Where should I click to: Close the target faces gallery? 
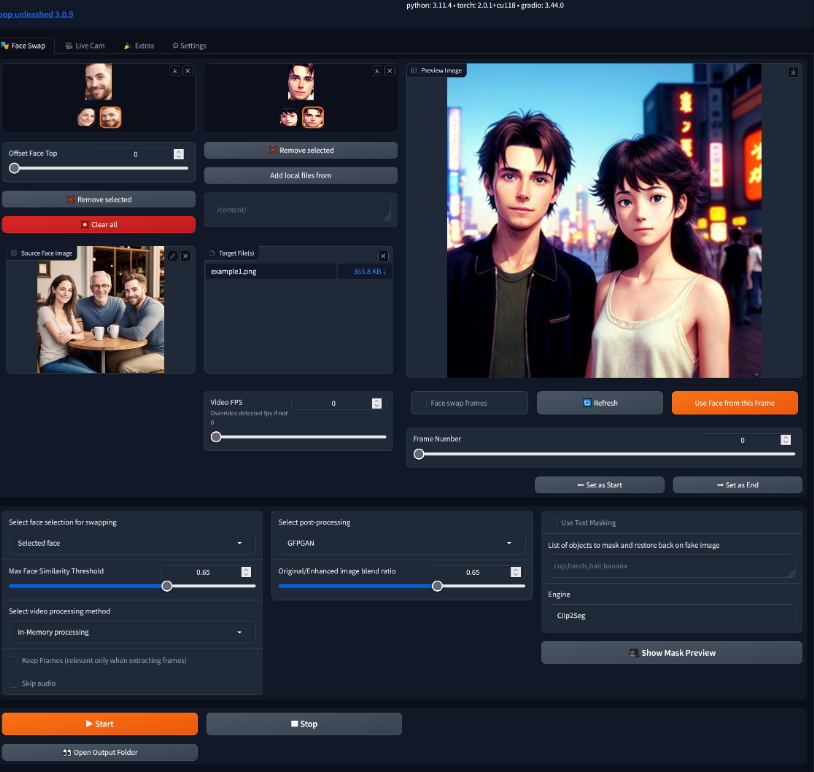coord(389,71)
